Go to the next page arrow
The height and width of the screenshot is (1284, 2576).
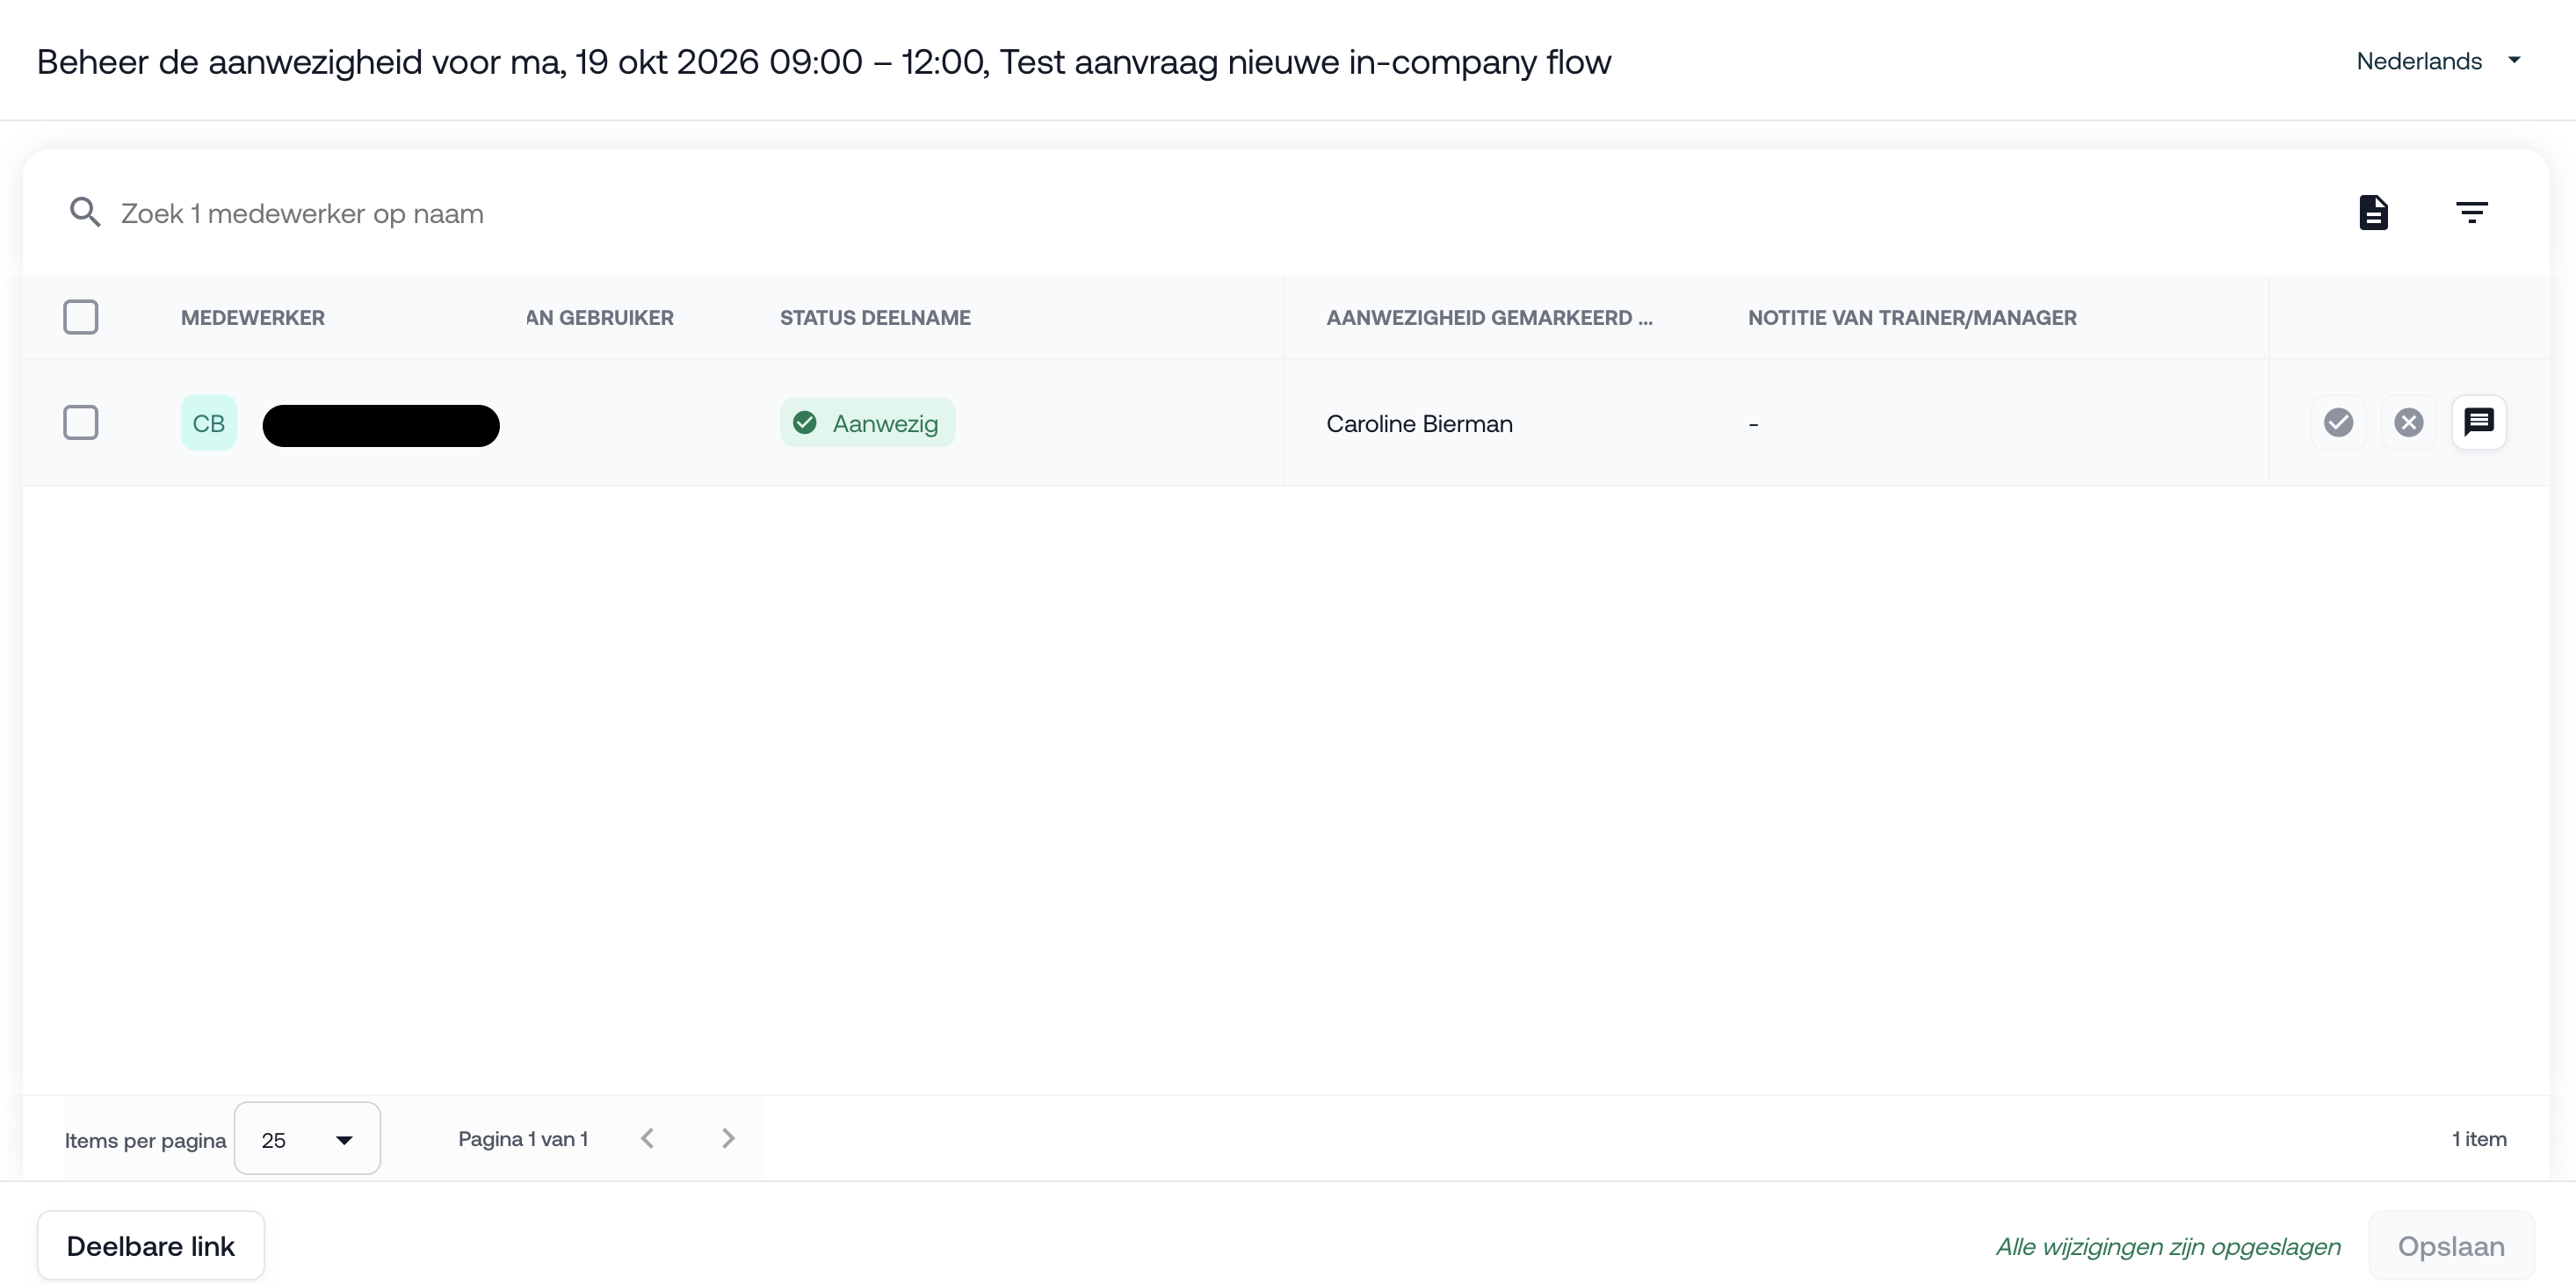[728, 1138]
